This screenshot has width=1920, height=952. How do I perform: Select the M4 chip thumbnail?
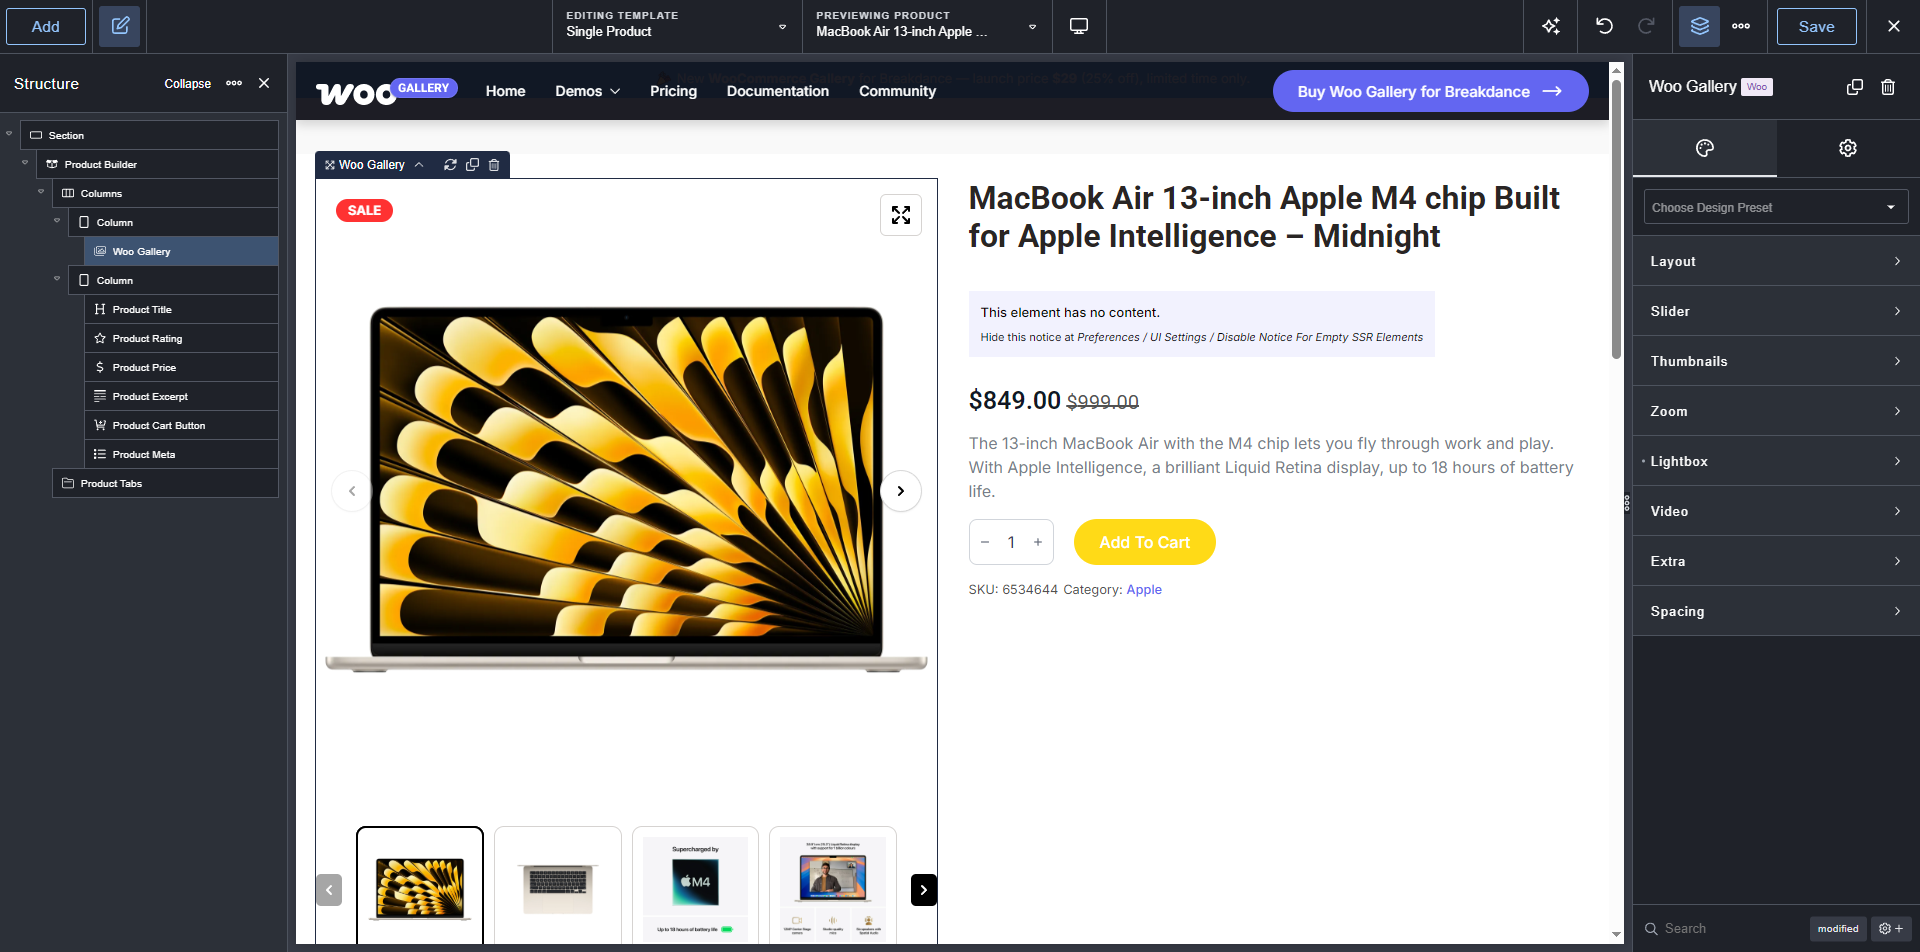point(695,886)
